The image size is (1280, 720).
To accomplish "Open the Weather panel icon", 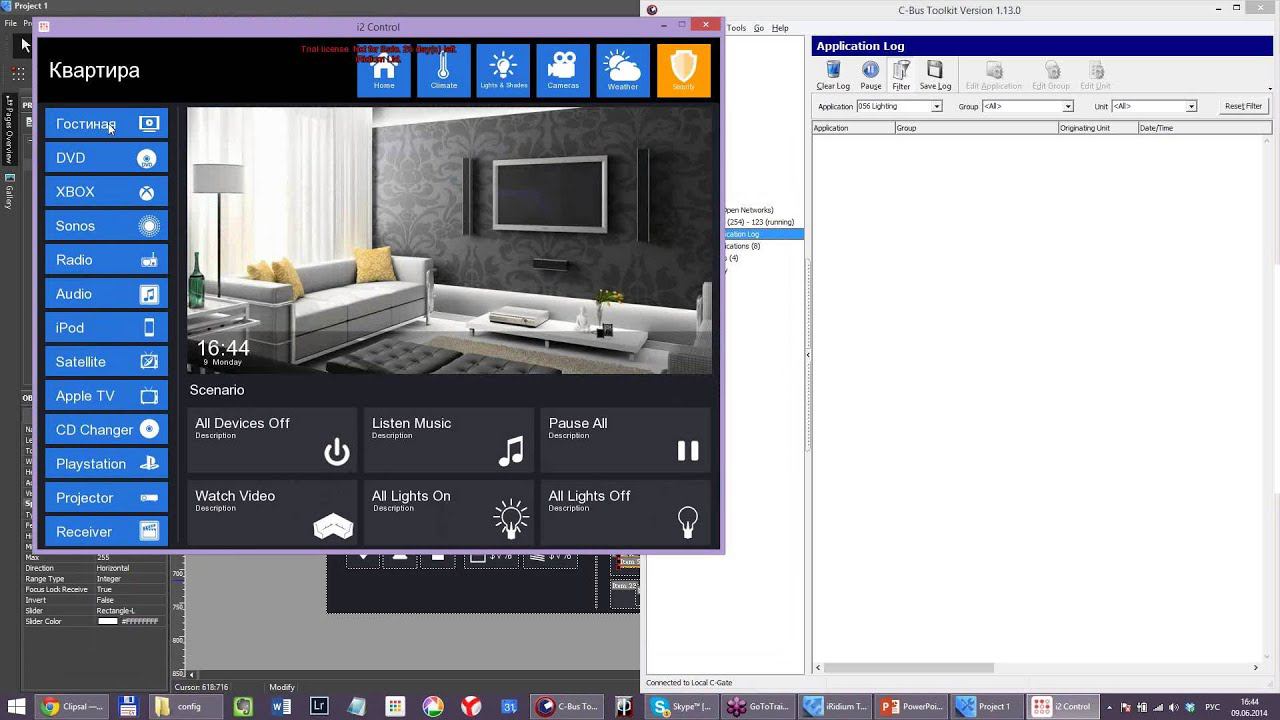I will [623, 70].
